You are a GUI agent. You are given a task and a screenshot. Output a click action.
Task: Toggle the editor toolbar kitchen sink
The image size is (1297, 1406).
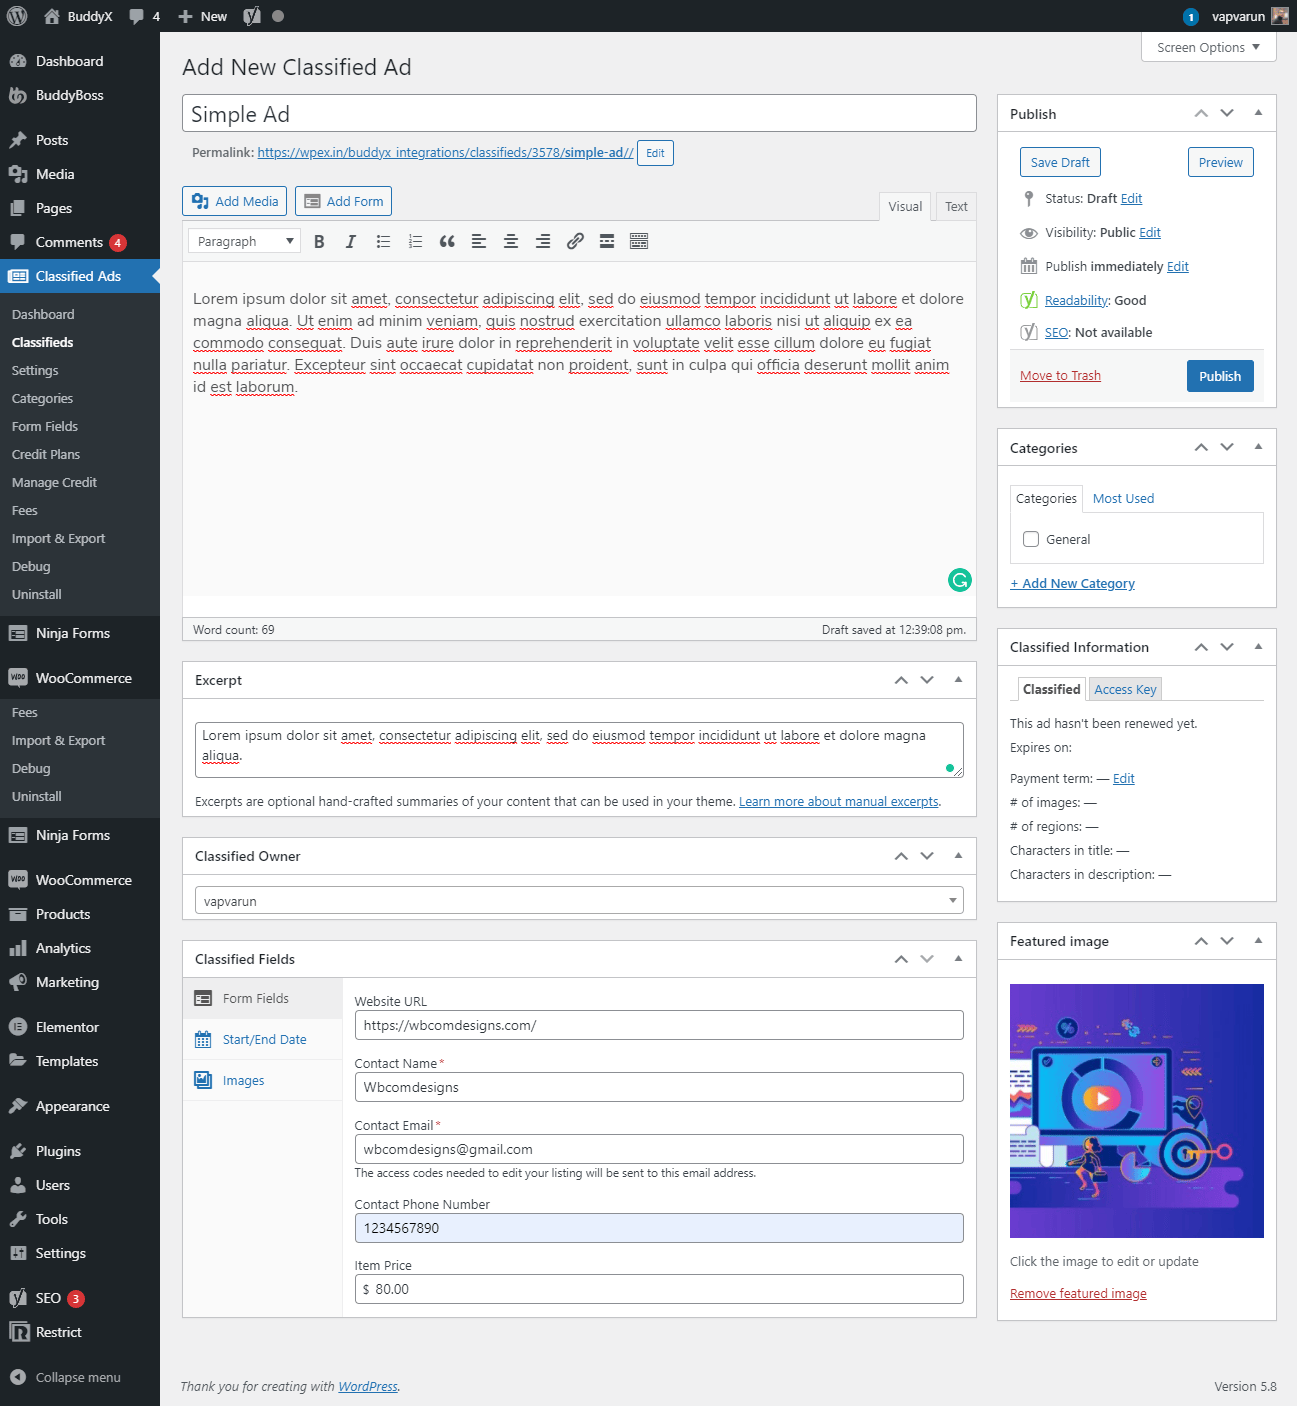pos(639,241)
